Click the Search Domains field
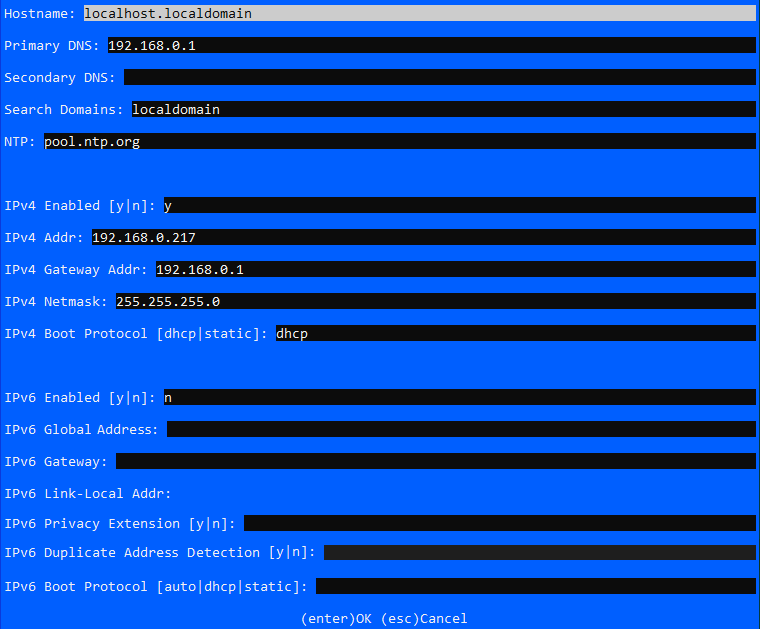This screenshot has height=629, width=760. tap(442, 109)
